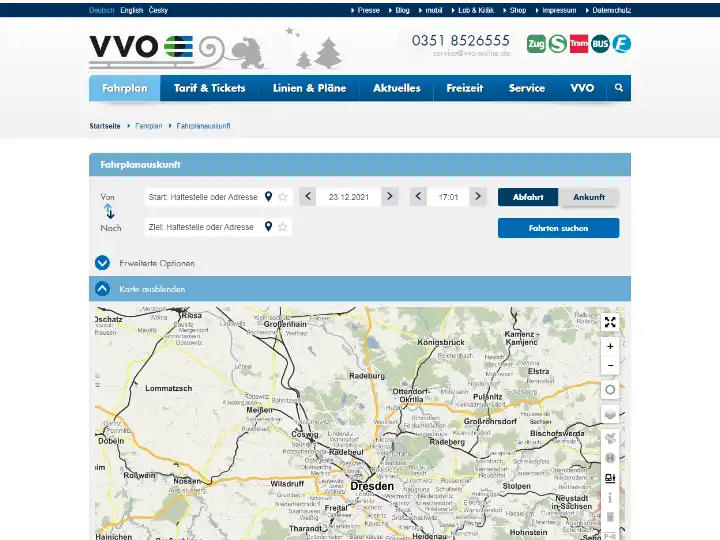The height and width of the screenshot is (540, 720).
Task: Open VVO menu item
Action: point(582,88)
